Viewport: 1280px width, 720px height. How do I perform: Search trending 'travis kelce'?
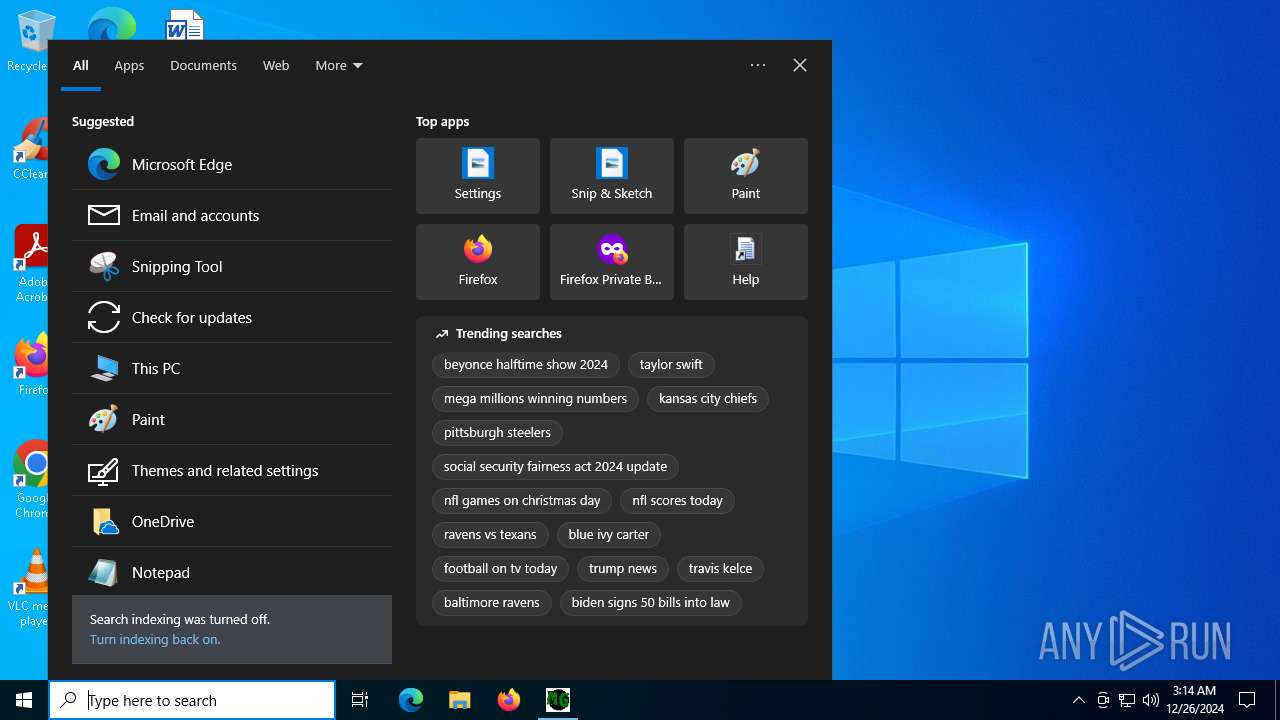click(720, 569)
